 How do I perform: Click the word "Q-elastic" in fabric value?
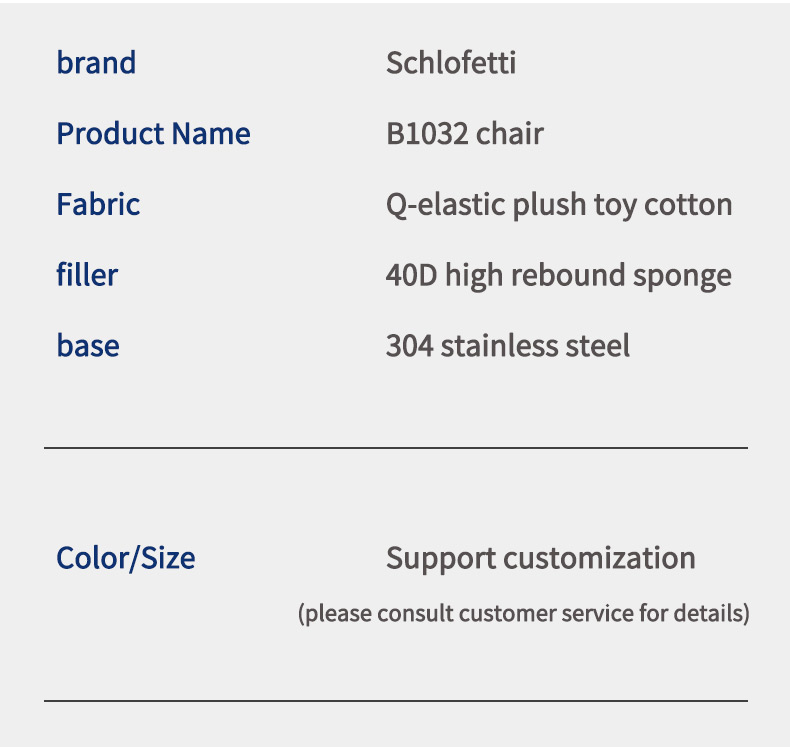click(445, 205)
